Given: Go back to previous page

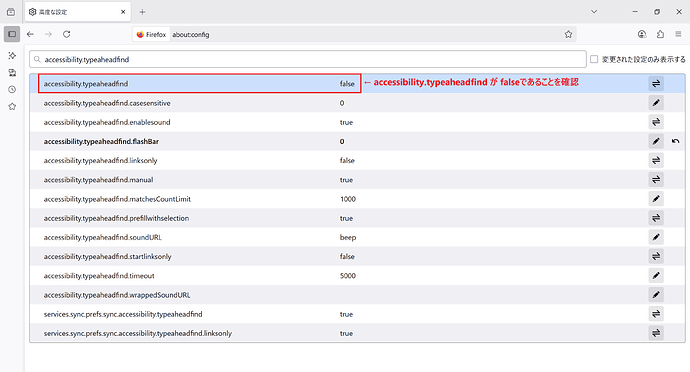Looking at the screenshot, I should 30,34.
